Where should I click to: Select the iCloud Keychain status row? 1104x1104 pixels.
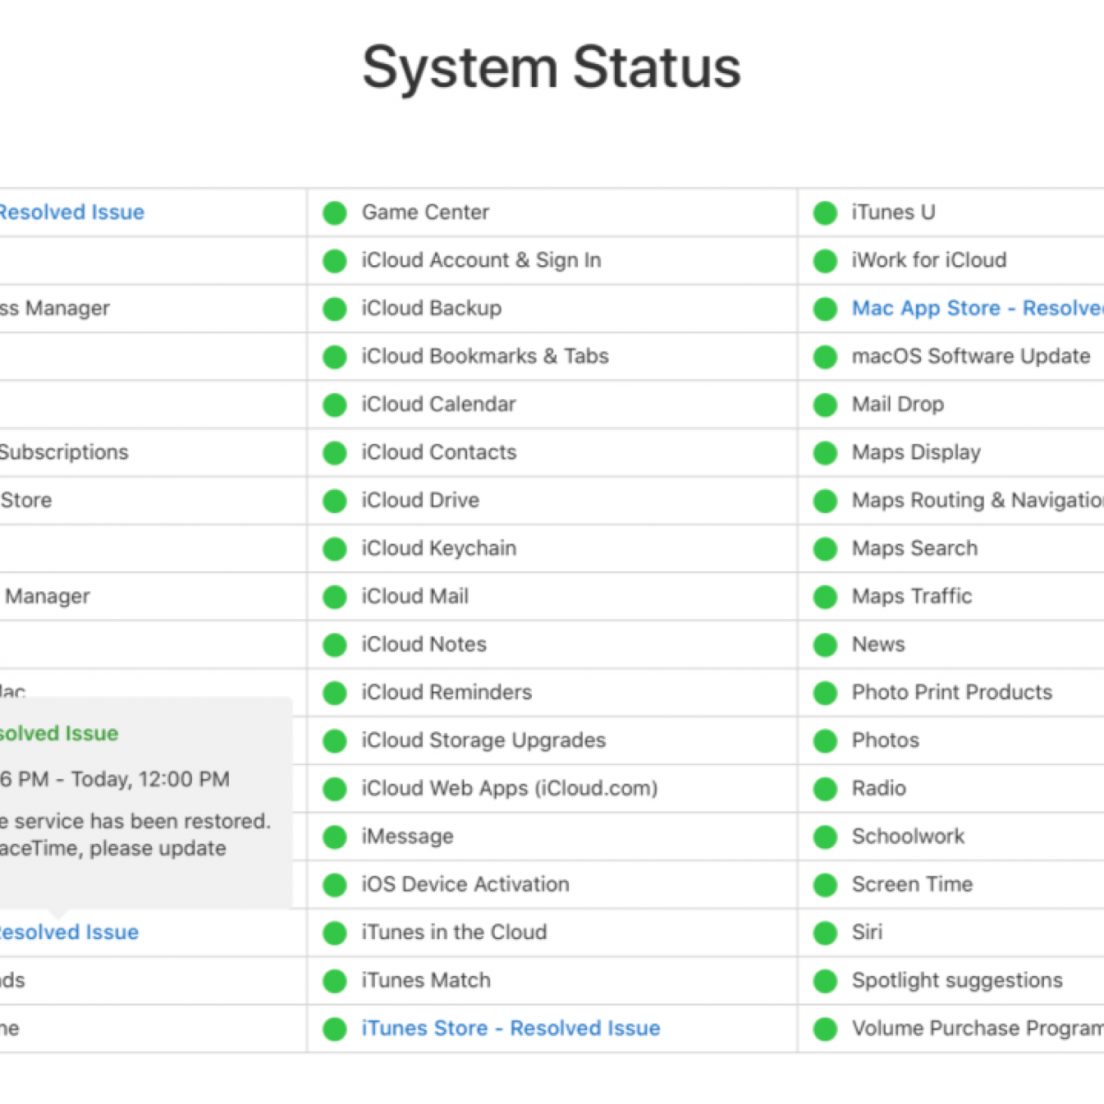click(x=438, y=548)
